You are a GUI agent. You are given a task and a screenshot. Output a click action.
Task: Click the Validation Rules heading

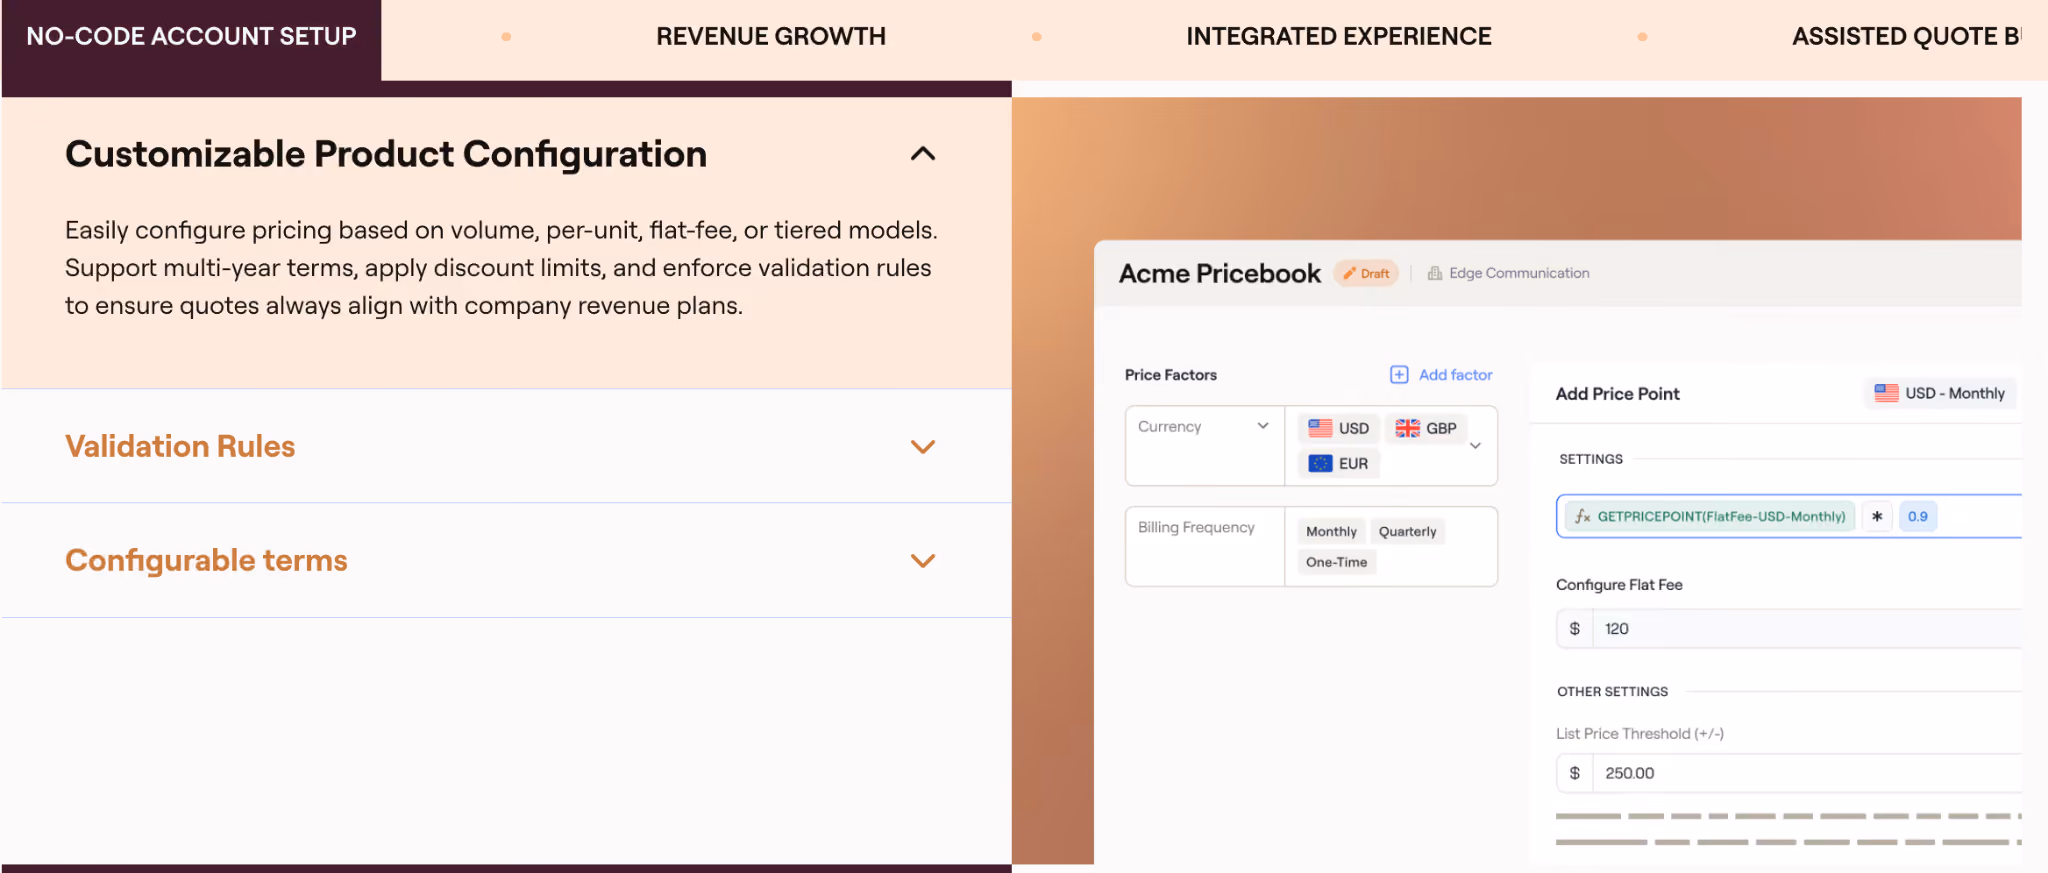[180, 446]
